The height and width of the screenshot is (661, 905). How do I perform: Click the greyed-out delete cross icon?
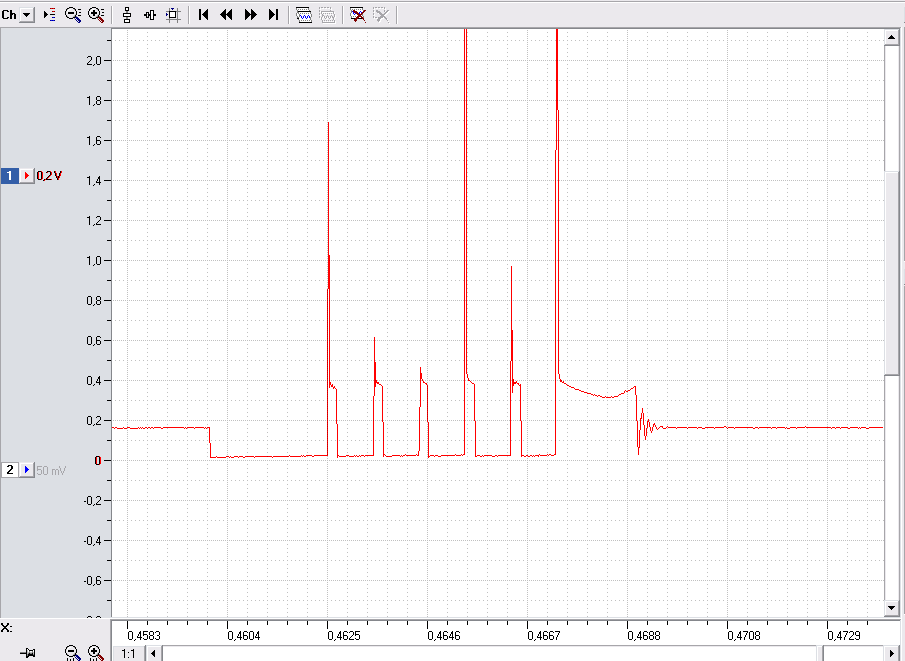[381, 15]
